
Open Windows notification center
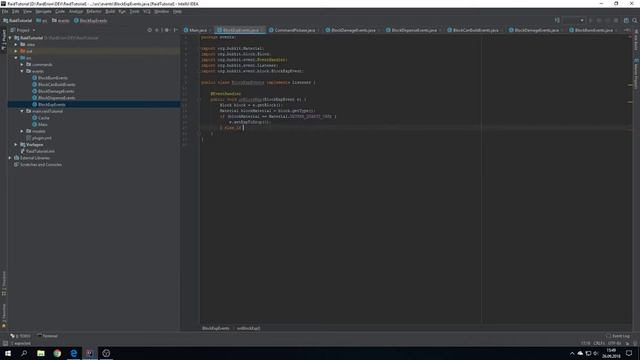coord(629,353)
